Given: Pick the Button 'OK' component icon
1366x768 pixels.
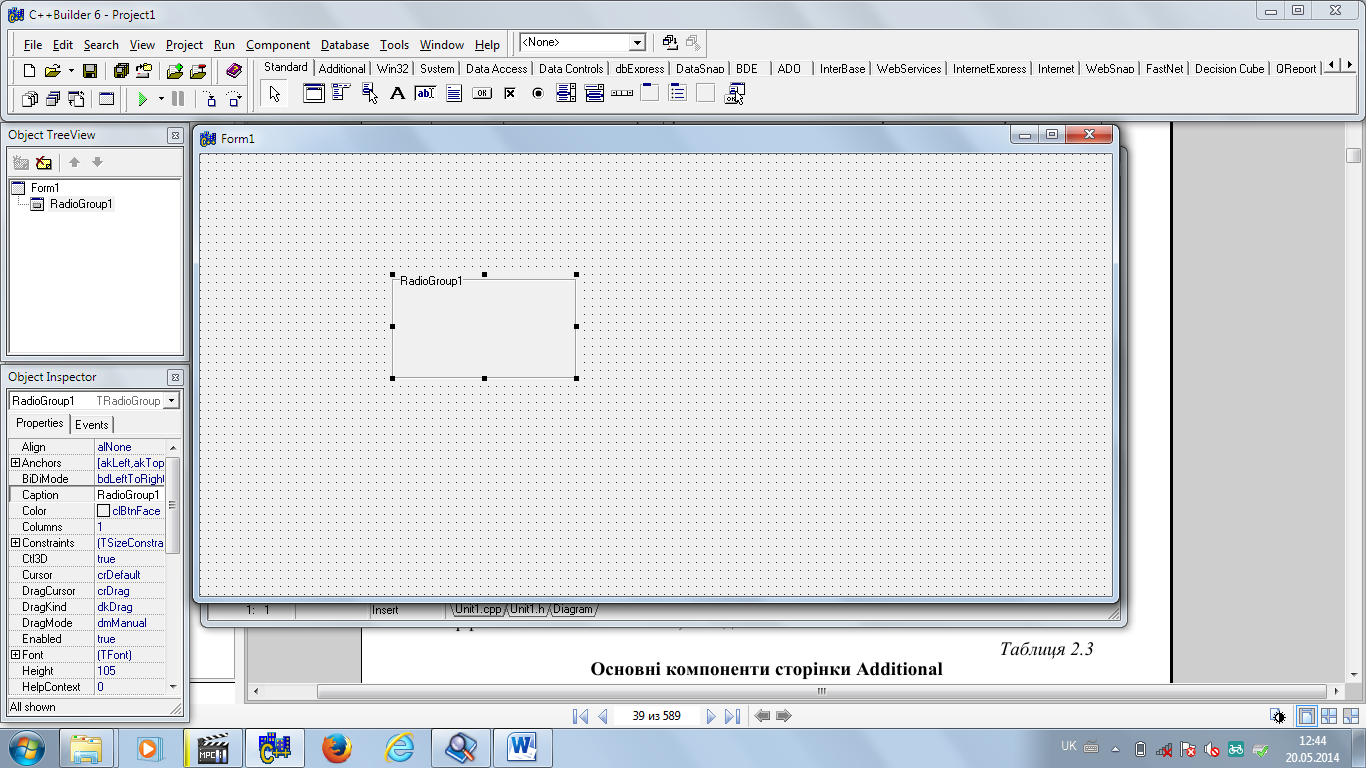Looking at the screenshot, I should click(x=481, y=94).
